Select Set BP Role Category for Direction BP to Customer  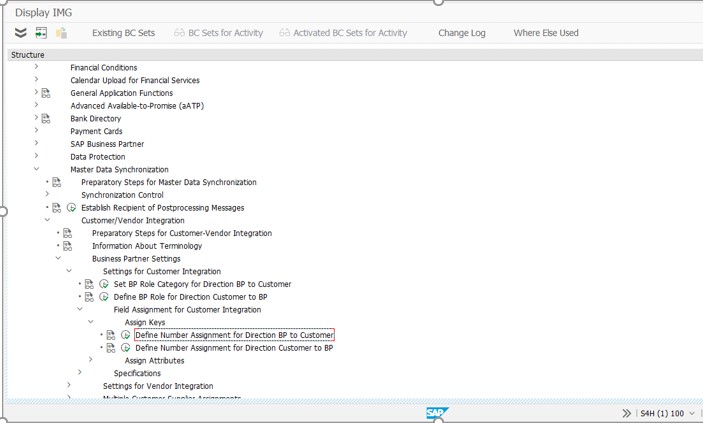[x=202, y=284]
